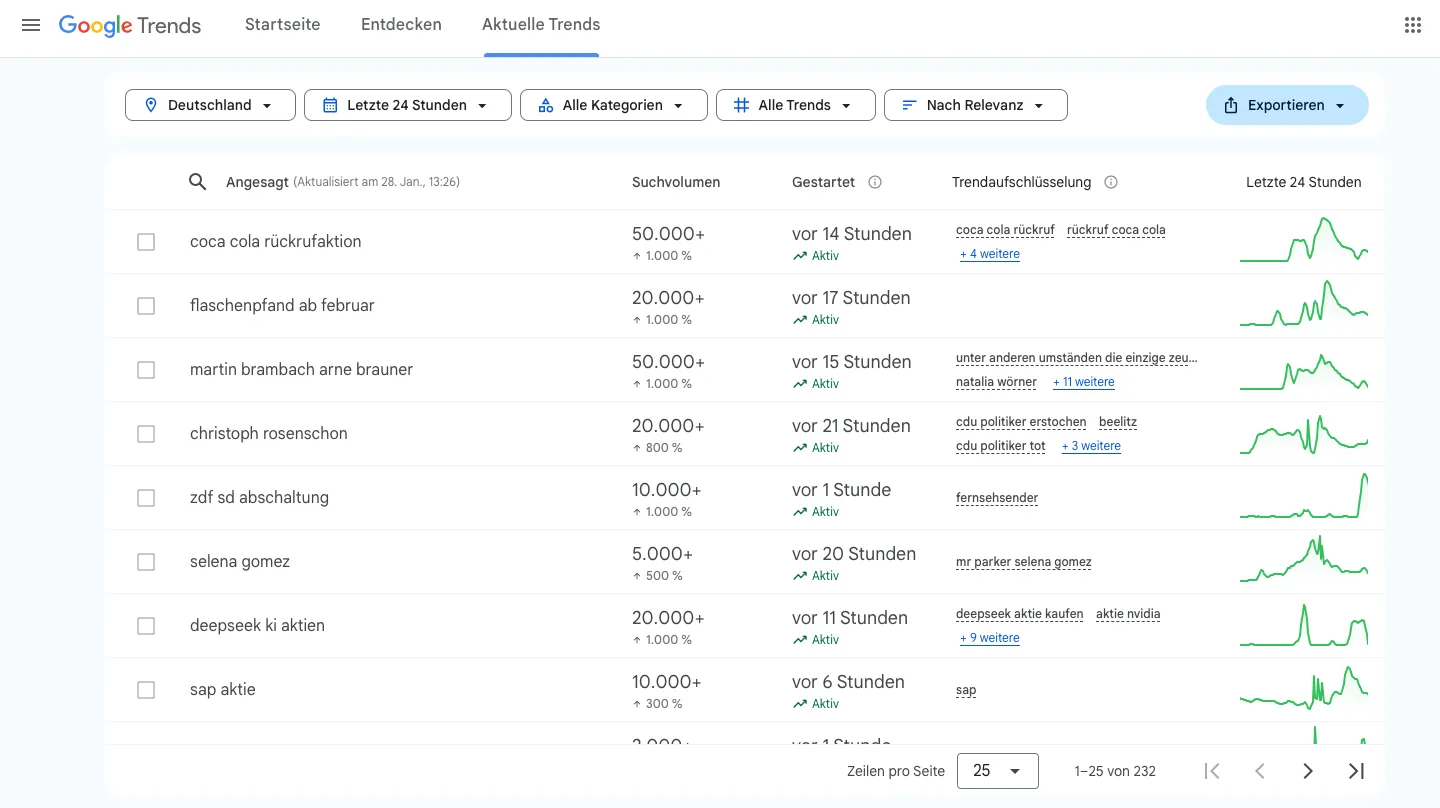Viewport: 1440px width, 808px height.
Task: Select the selena gomez row checkbox
Action: (x=146, y=562)
